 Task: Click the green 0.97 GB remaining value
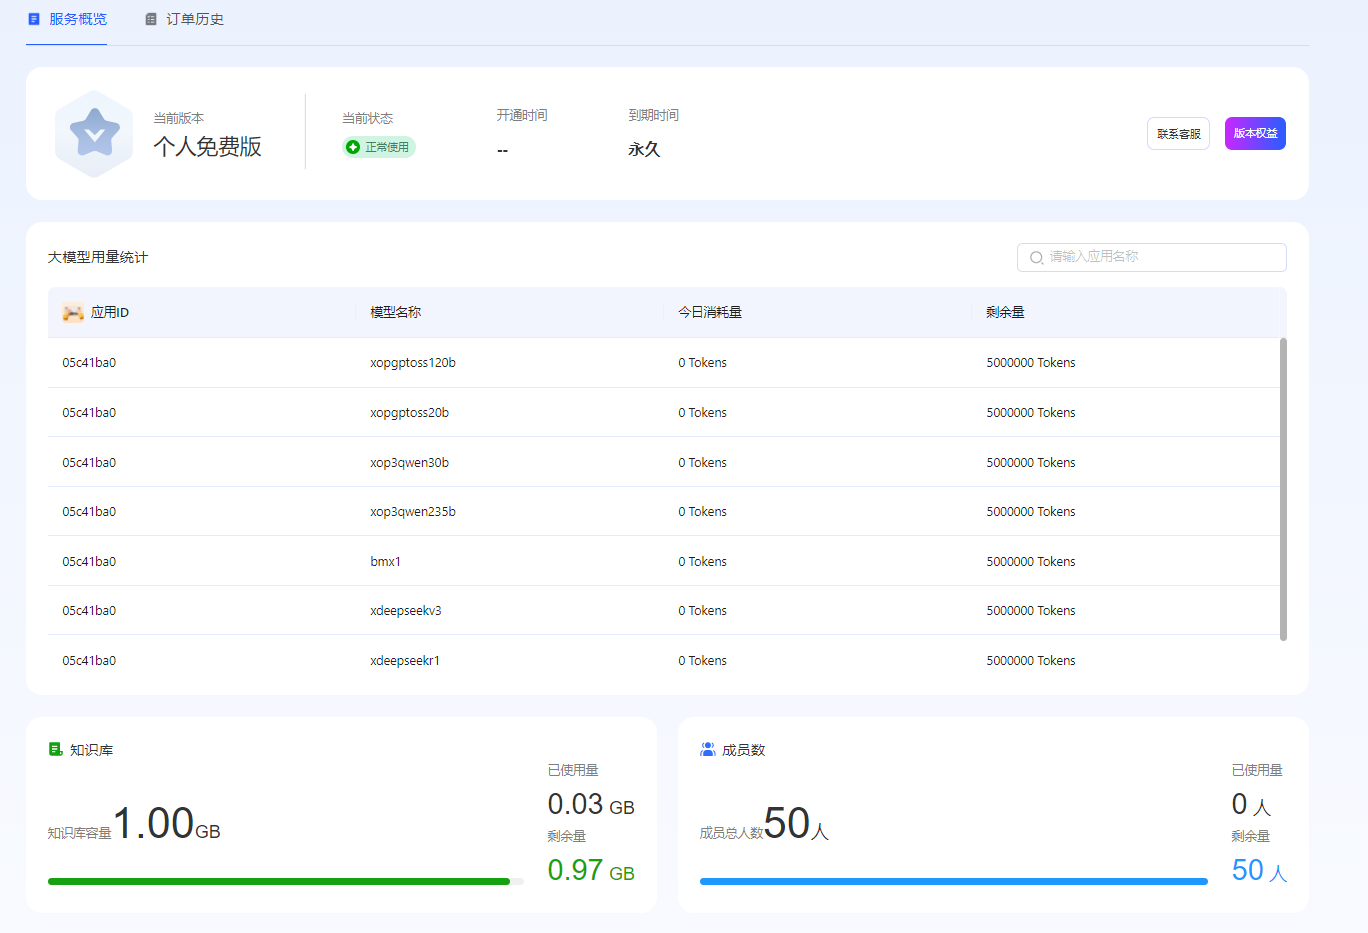[591, 871]
